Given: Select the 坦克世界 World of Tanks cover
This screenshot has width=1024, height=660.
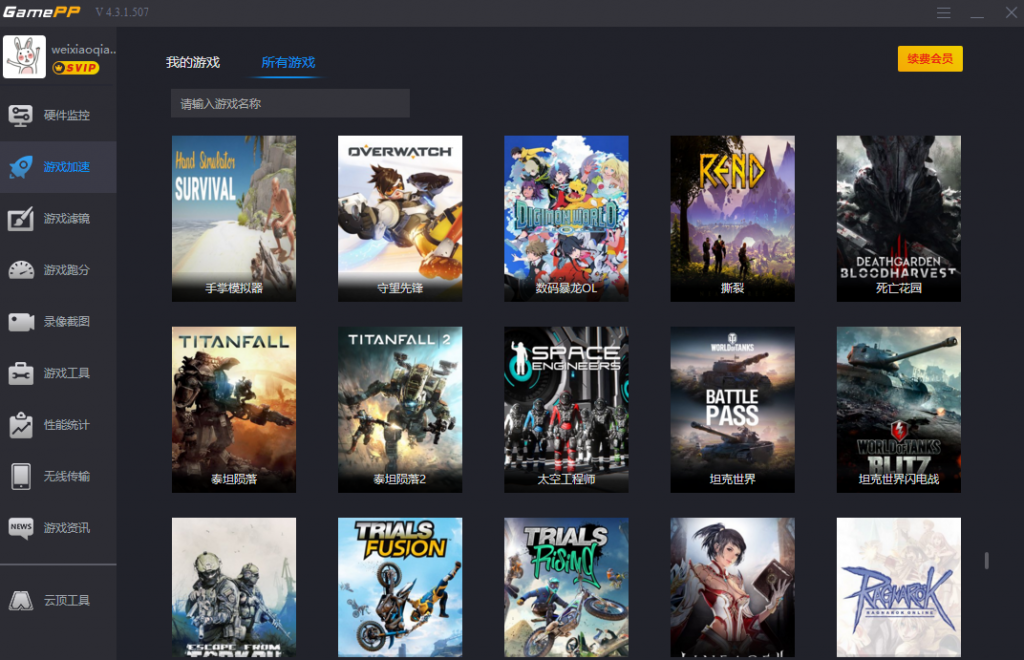Looking at the screenshot, I should point(732,410).
